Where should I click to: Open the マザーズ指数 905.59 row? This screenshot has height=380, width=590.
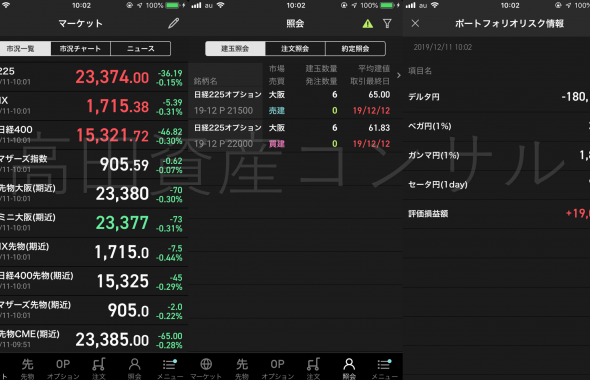pyautogui.click(x=94, y=164)
